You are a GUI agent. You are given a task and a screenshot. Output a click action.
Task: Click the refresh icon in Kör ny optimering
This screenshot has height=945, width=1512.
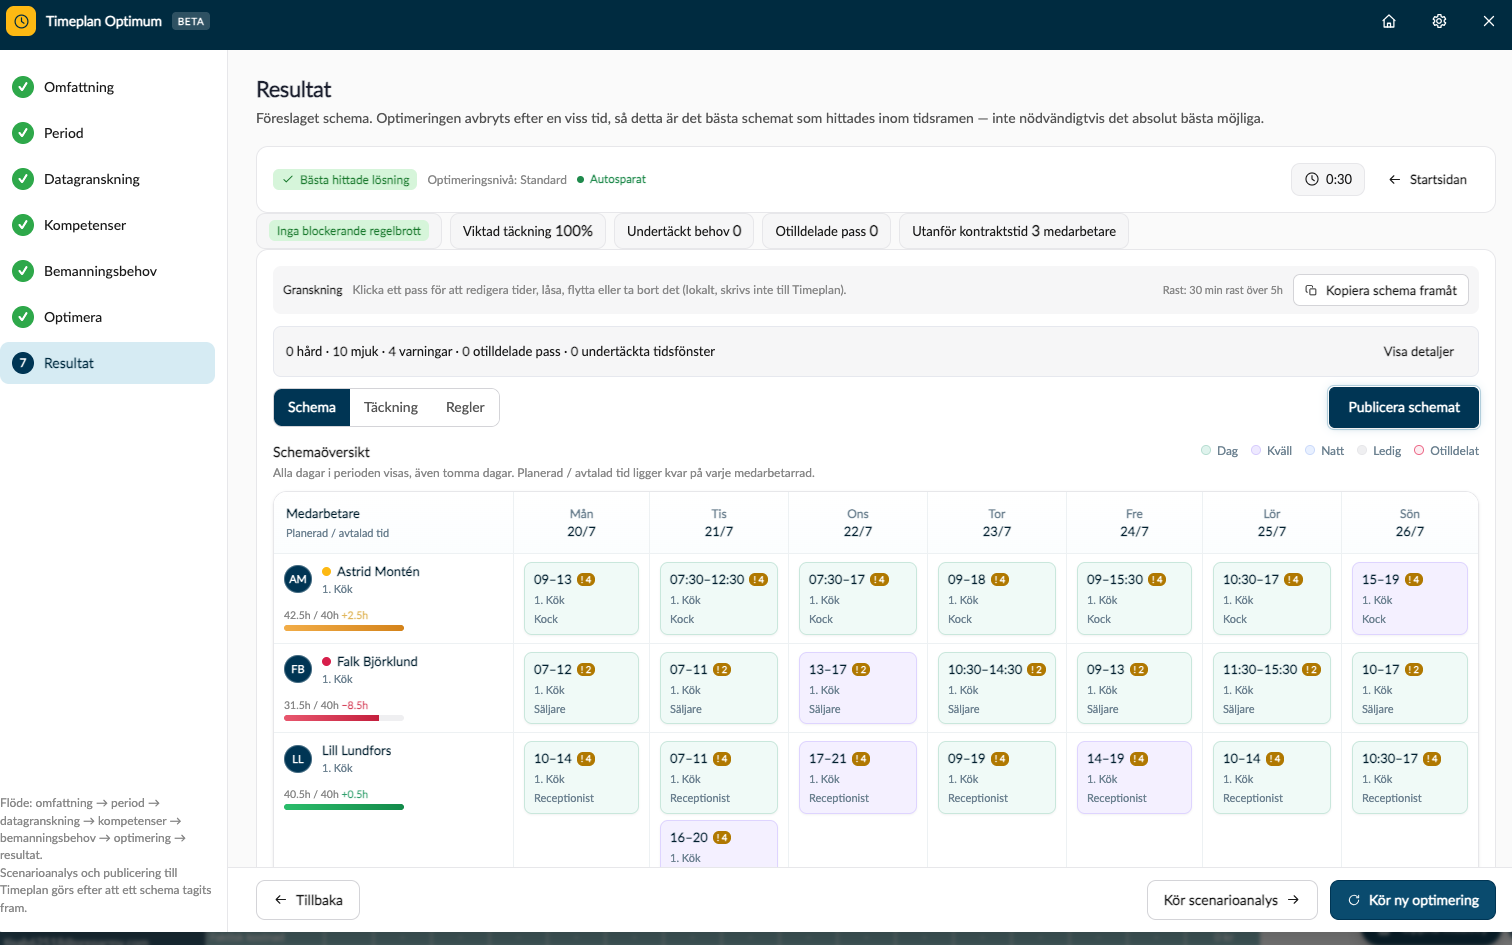tap(1354, 900)
